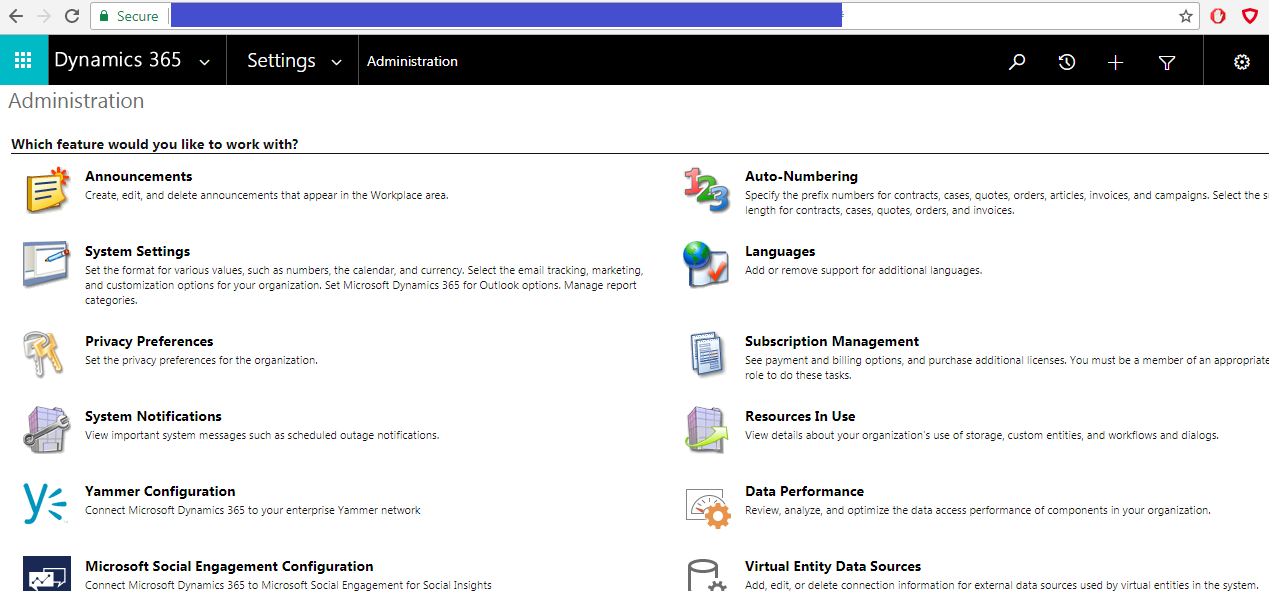Click 'Add or remove support for additional languages.' text
1269x591 pixels.
pos(863,270)
